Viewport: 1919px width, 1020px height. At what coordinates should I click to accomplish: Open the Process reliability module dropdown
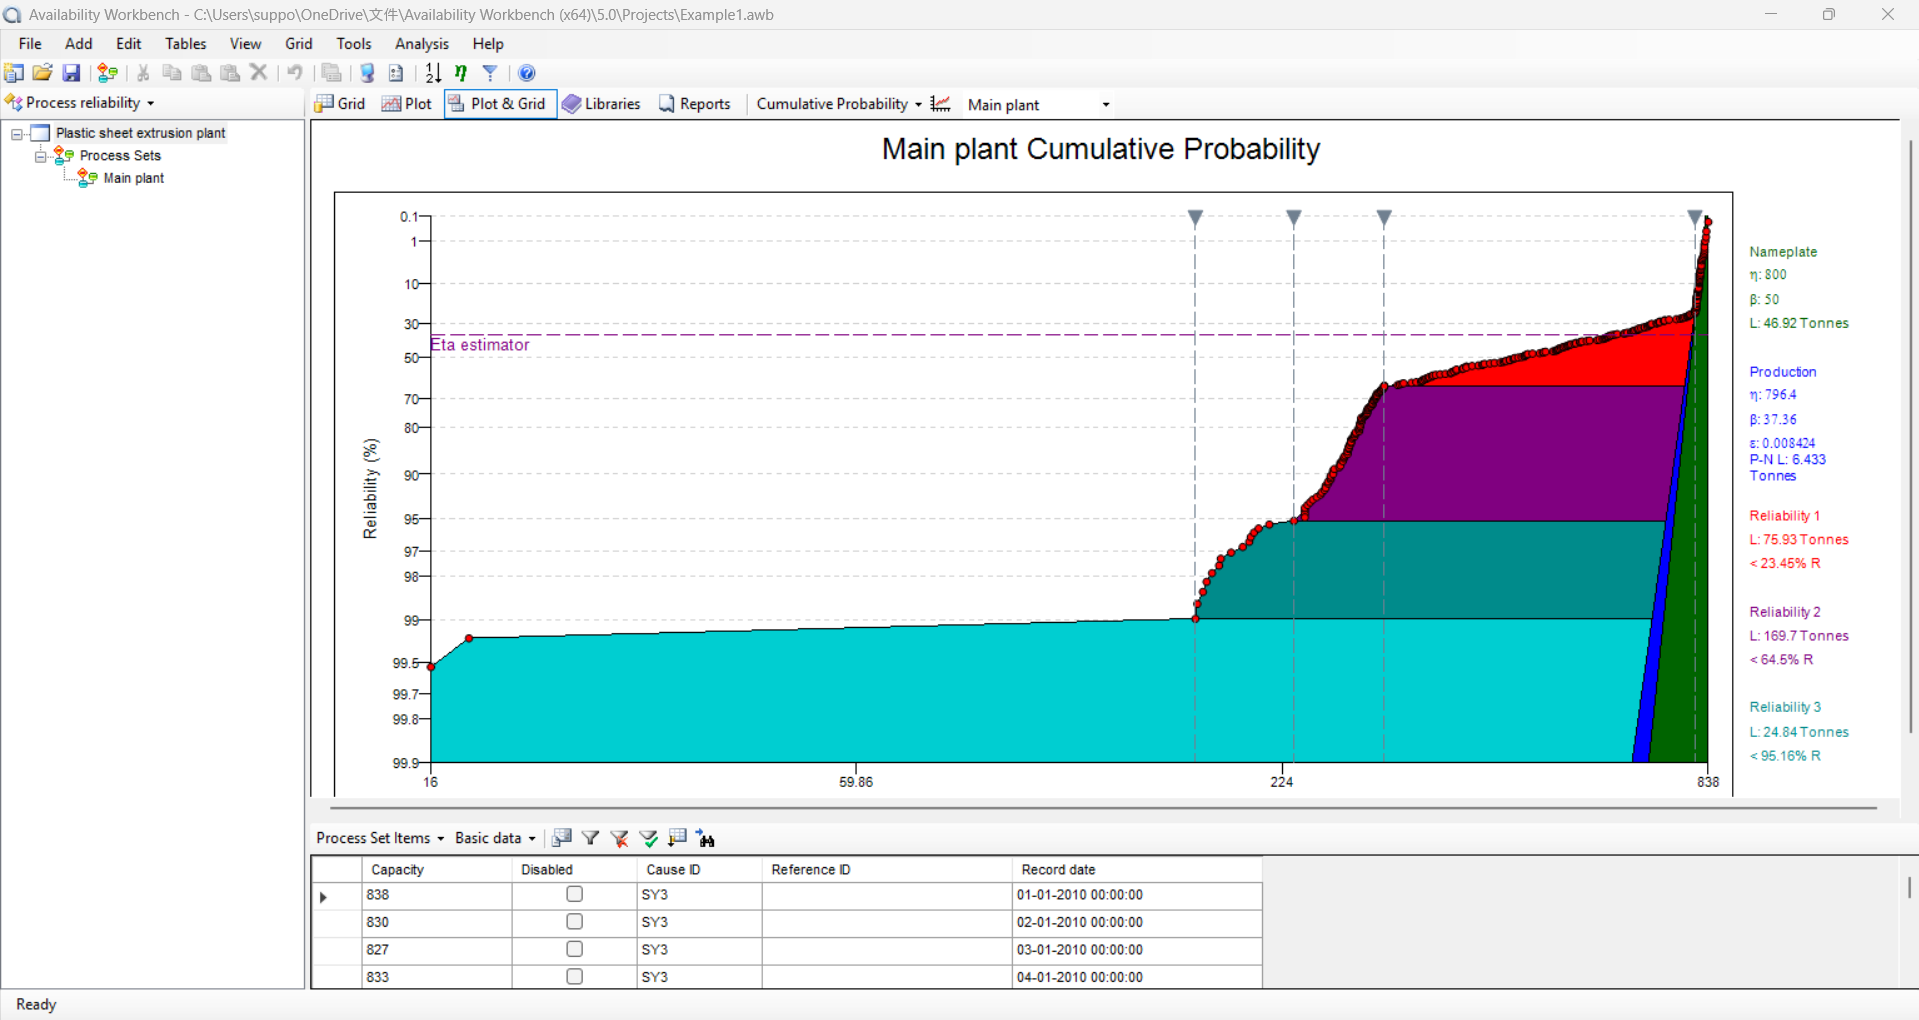[x=80, y=103]
